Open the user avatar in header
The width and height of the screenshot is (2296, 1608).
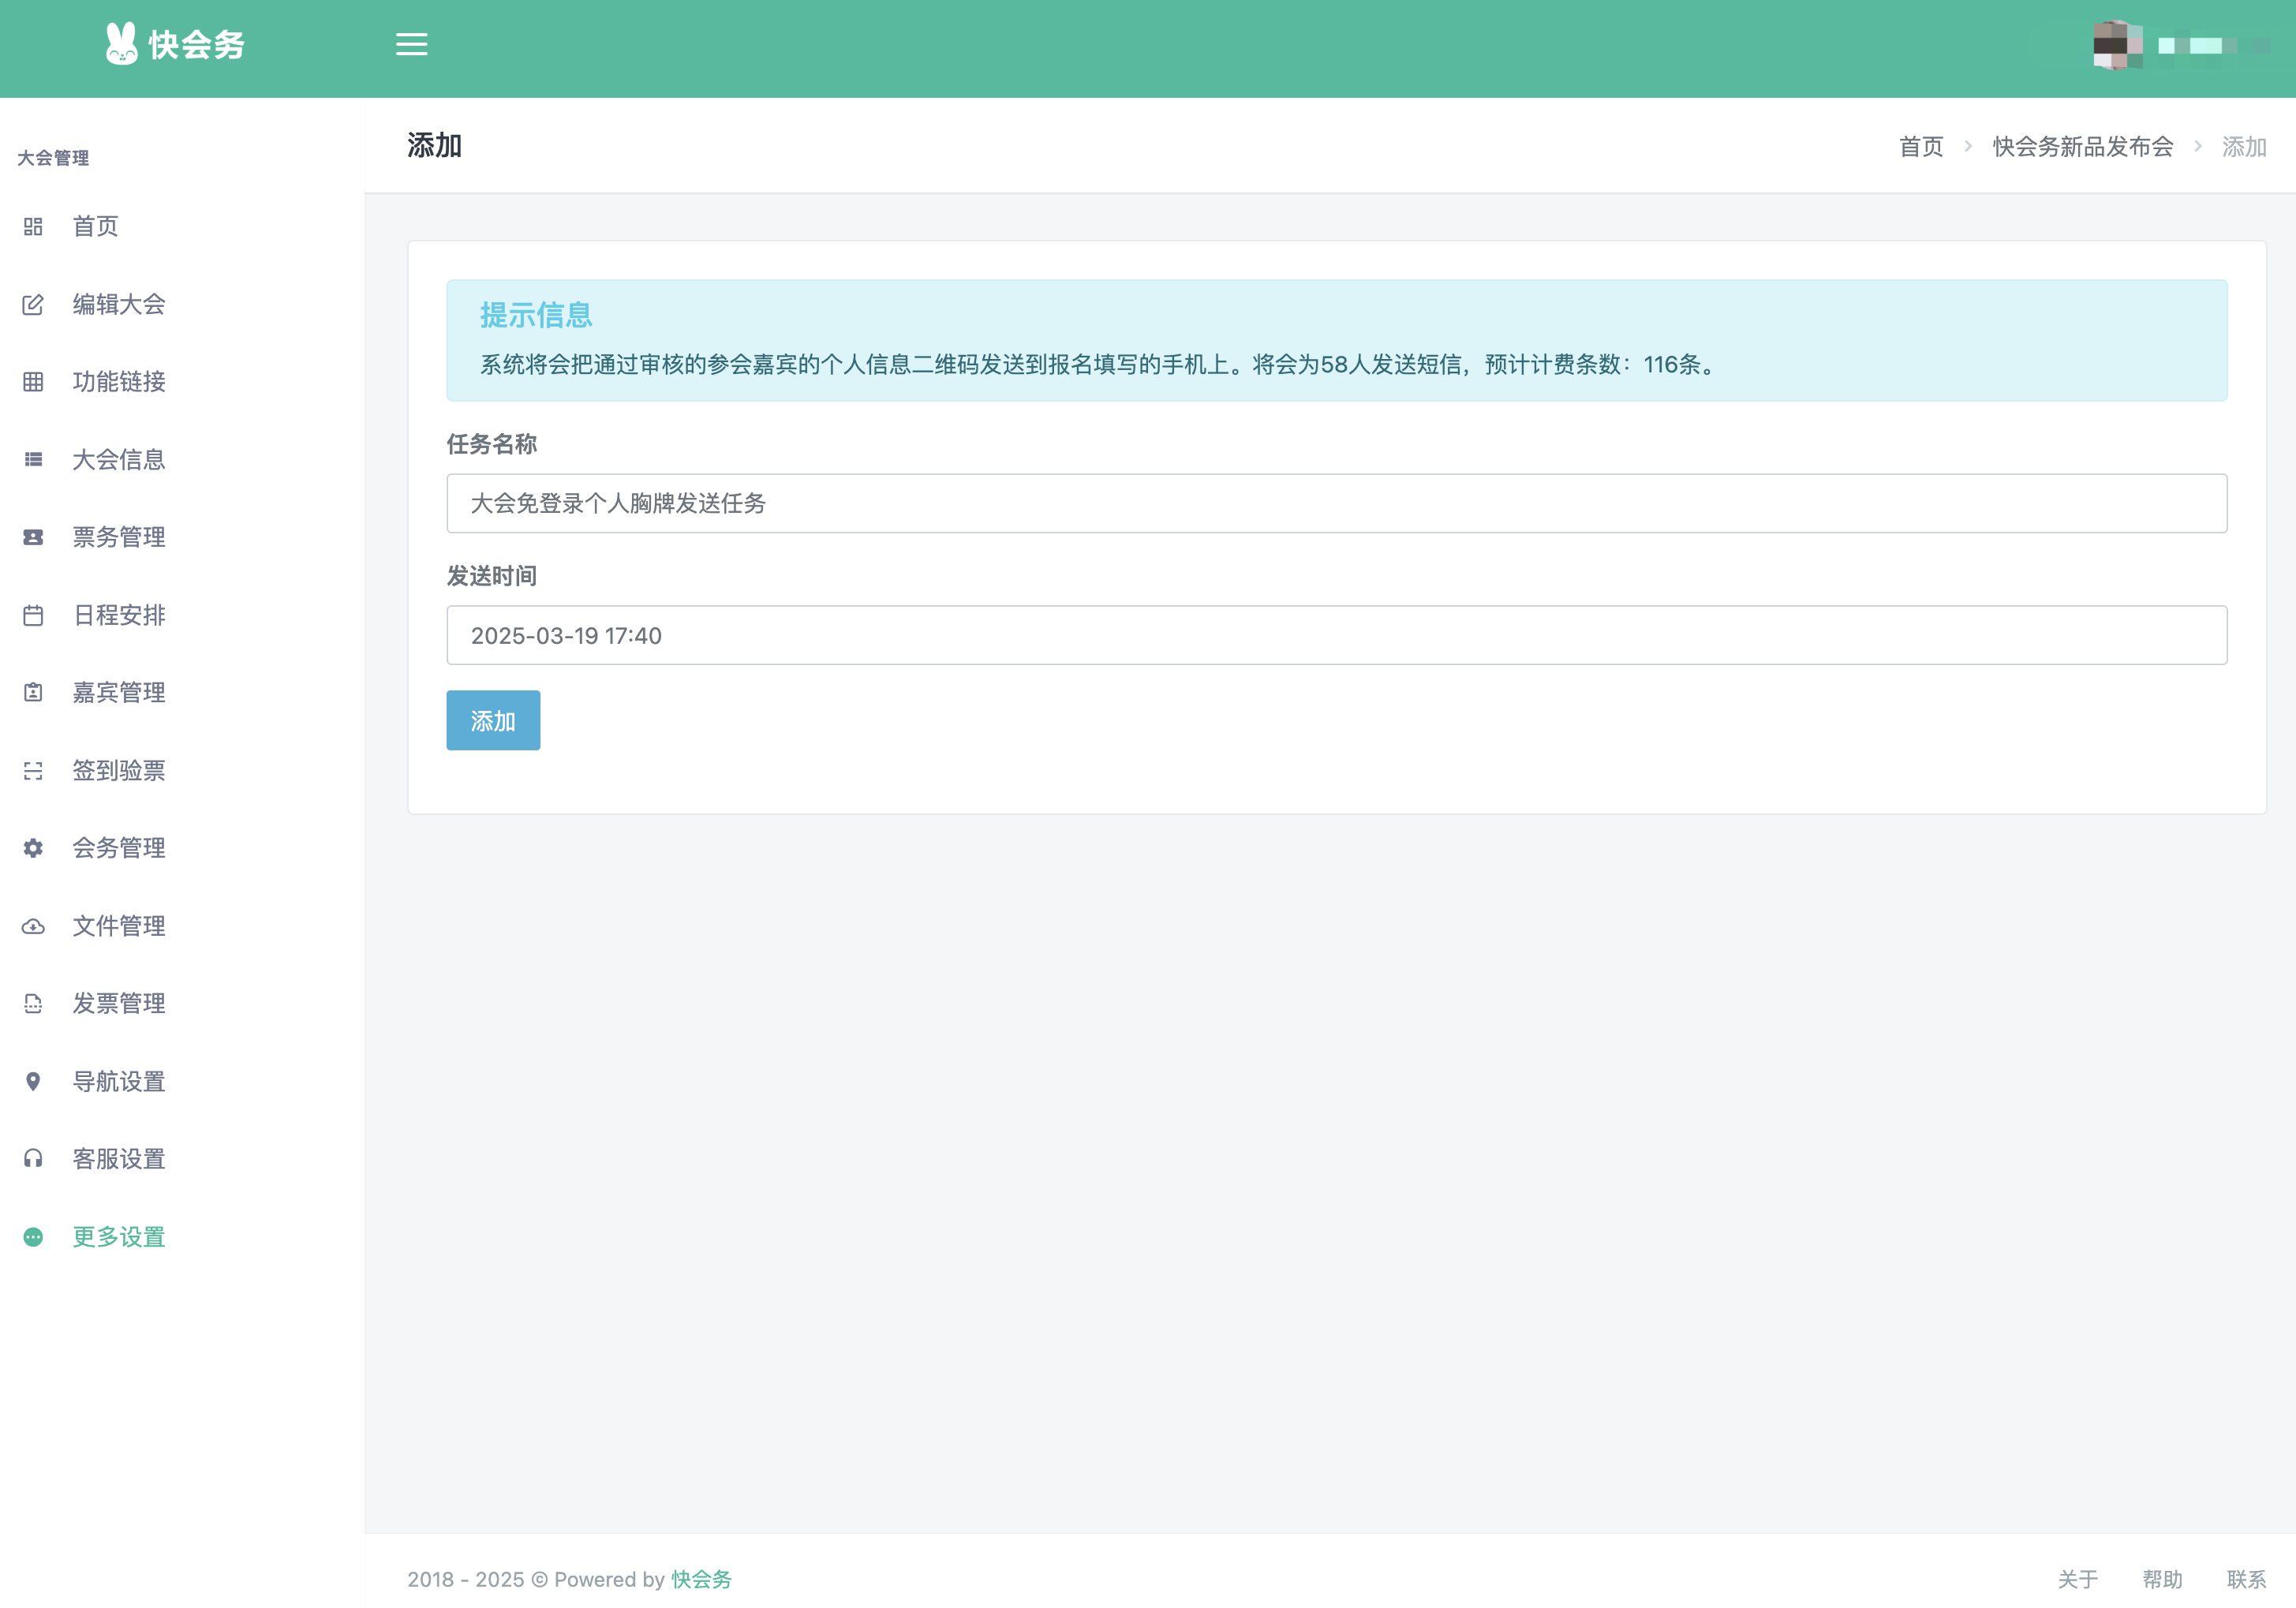tap(2117, 45)
